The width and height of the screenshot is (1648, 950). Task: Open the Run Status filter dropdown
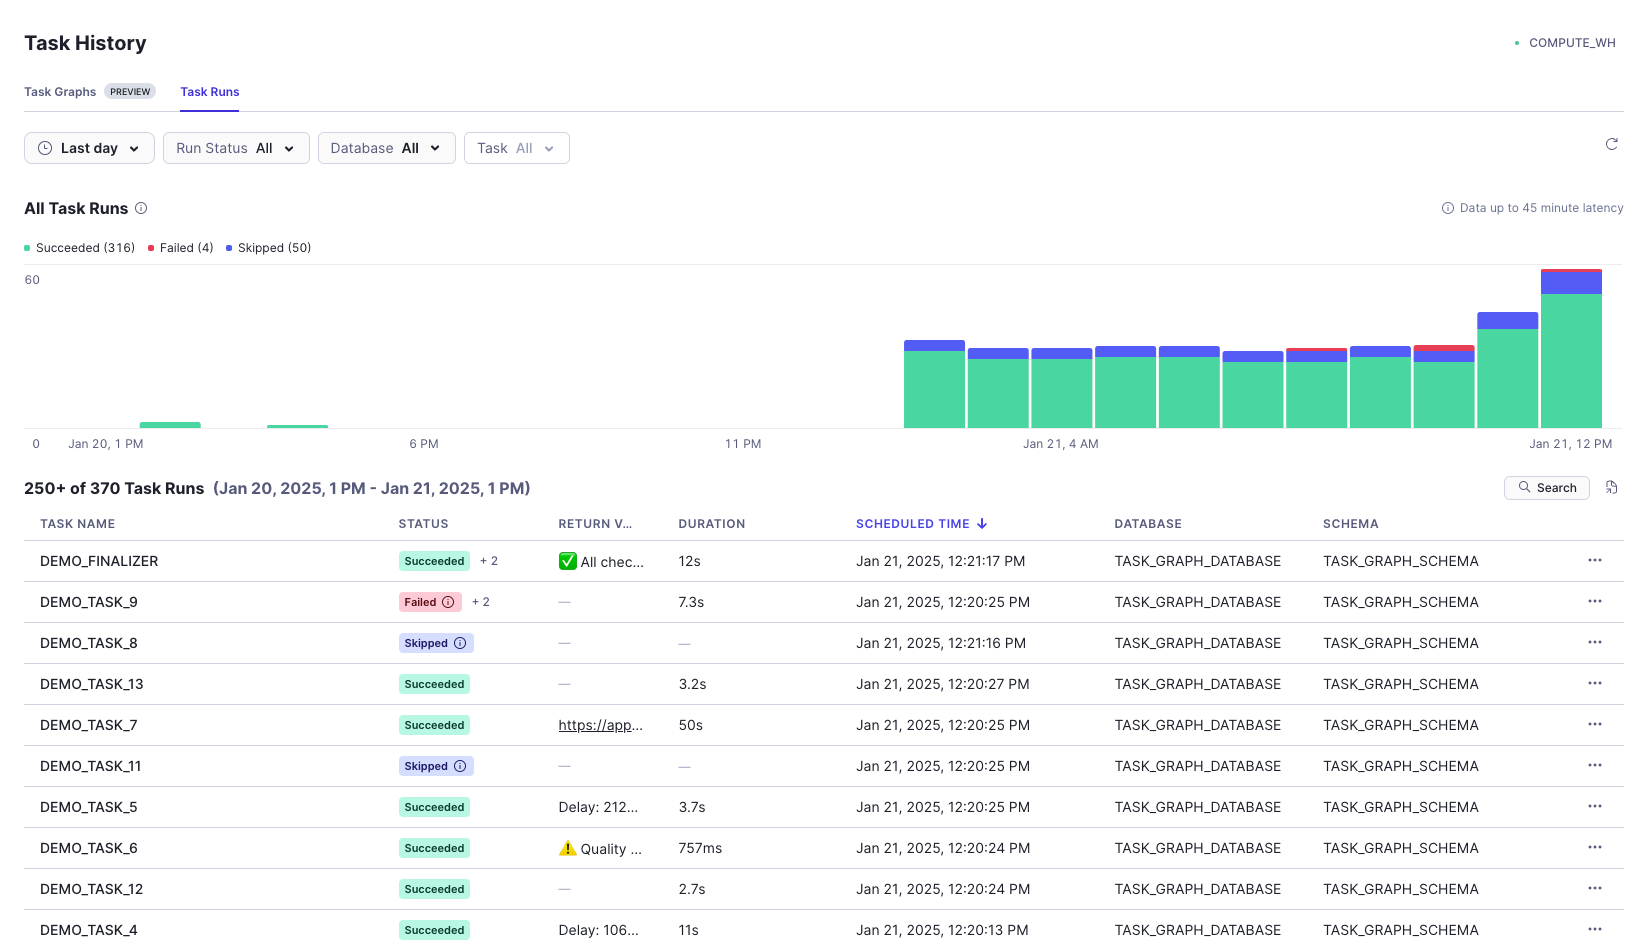pos(236,148)
